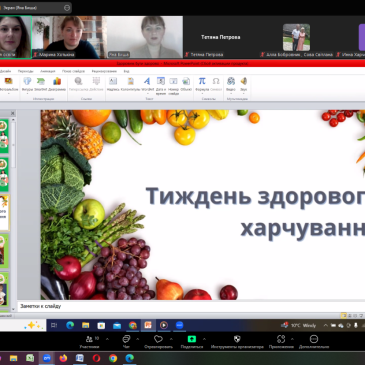The width and height of the screenshot is (365, 365).
Task: Open the Показ слайдов (Slide Show) tab
Action: pyautogui.click(x=73, y=71)
